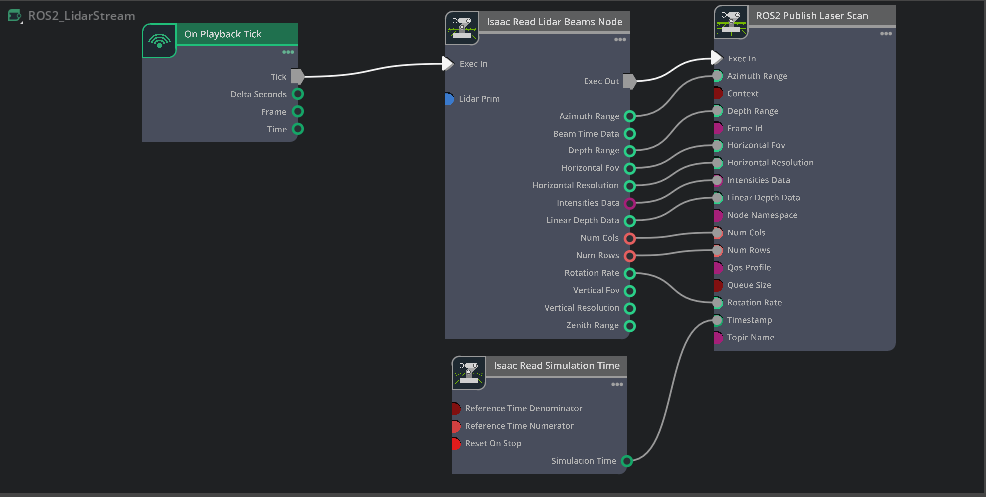Click the 'Topic Name' label text

pos(750,337)
